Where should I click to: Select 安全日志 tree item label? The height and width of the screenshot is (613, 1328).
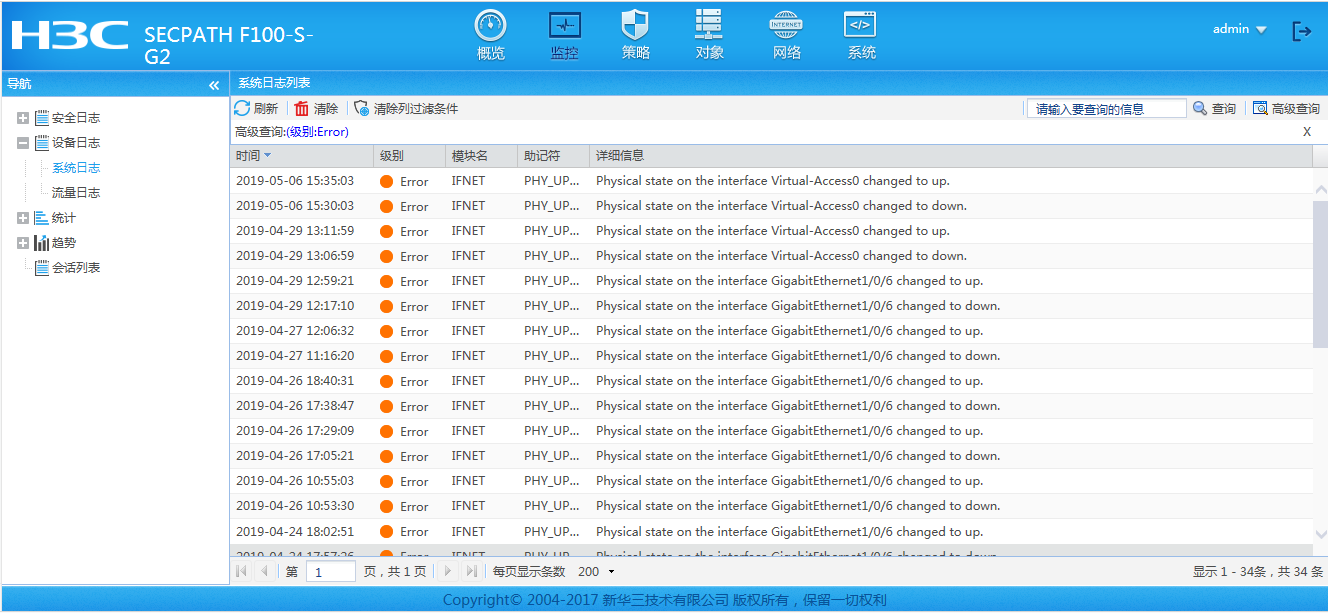(x=76, y=118)
